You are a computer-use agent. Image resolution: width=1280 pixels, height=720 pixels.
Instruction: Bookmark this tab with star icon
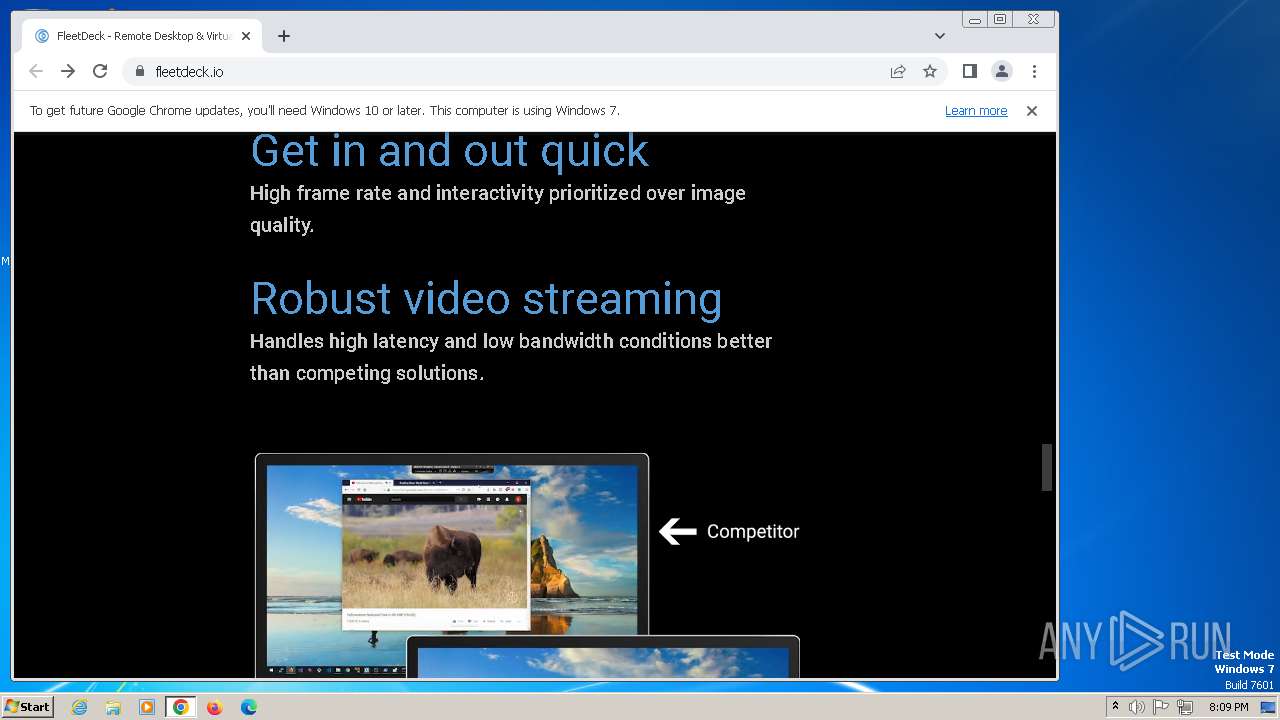pyautogui.click(x=930, y=71)
